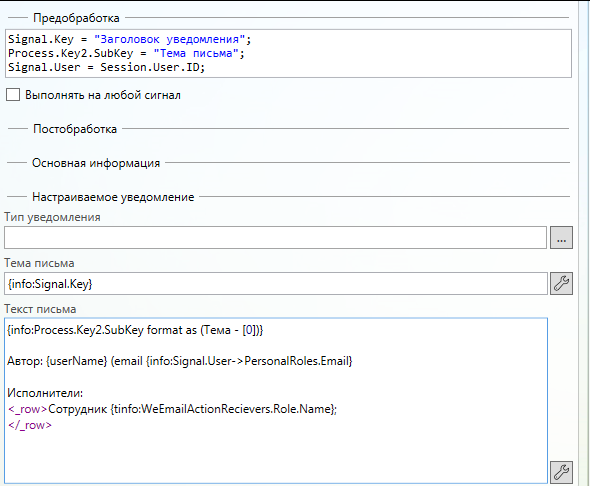This screenshot has width=590, height=486.
Task: Collapse the Предобработка section header
Action: point(76,18)
